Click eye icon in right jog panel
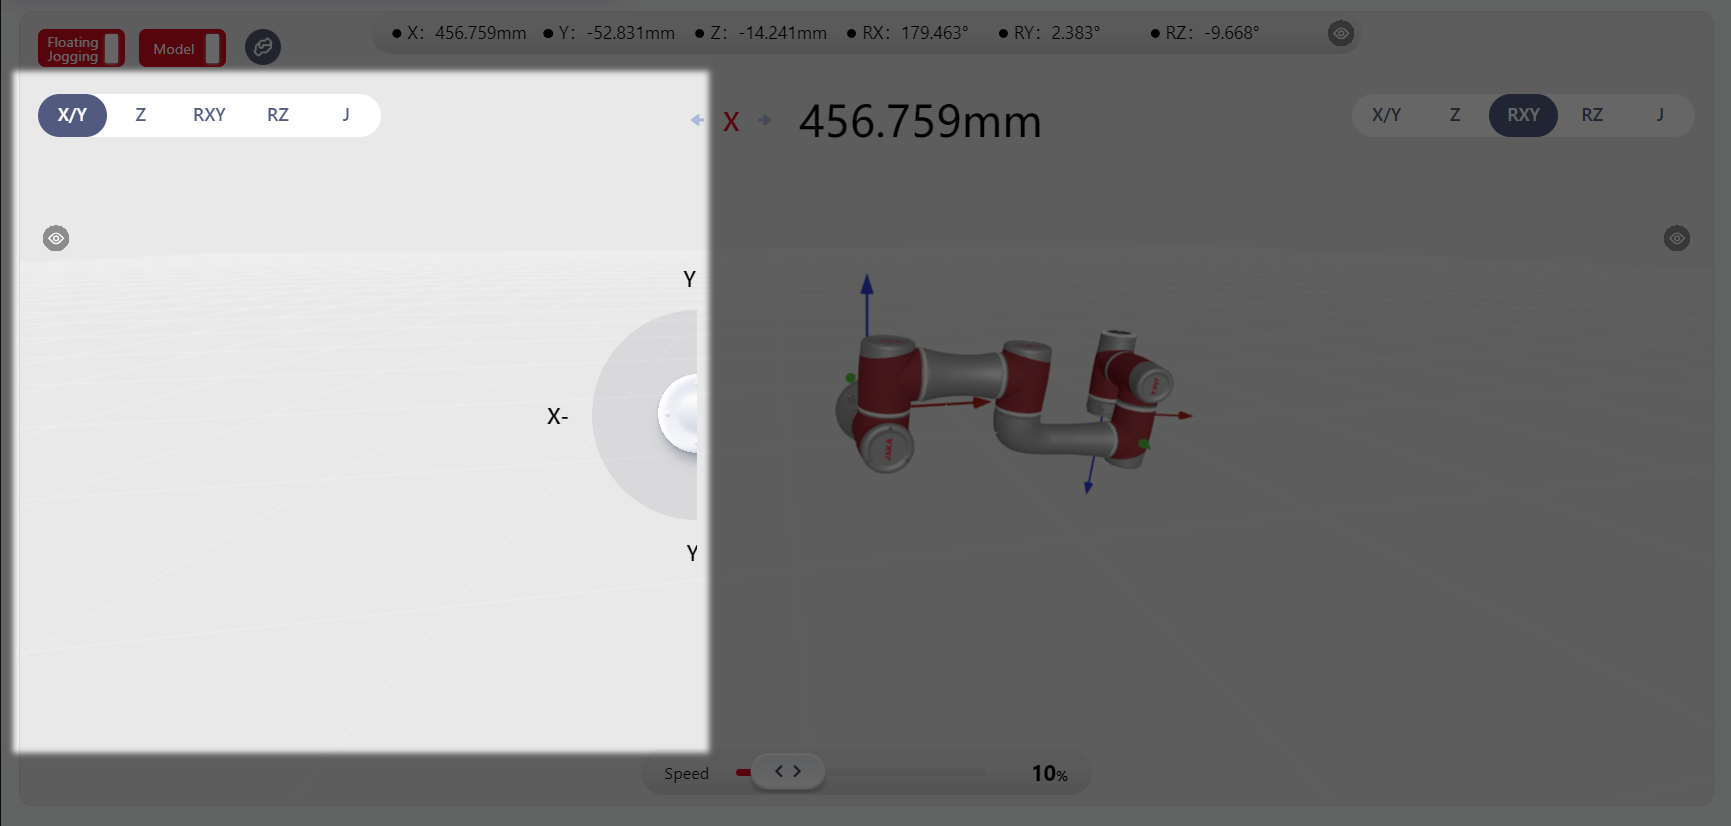 [x=1676, y=238]
